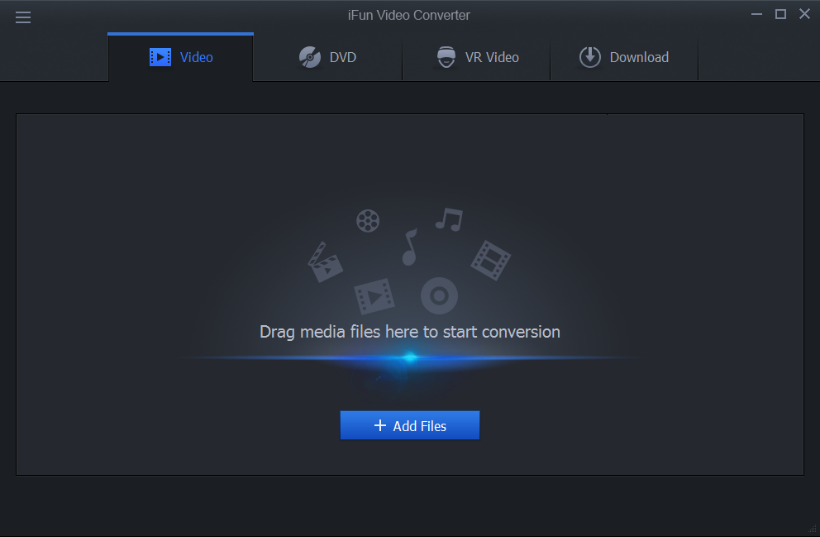Switch to the Video tab
The height and width of the screenshot is (537, 820).
180,57
